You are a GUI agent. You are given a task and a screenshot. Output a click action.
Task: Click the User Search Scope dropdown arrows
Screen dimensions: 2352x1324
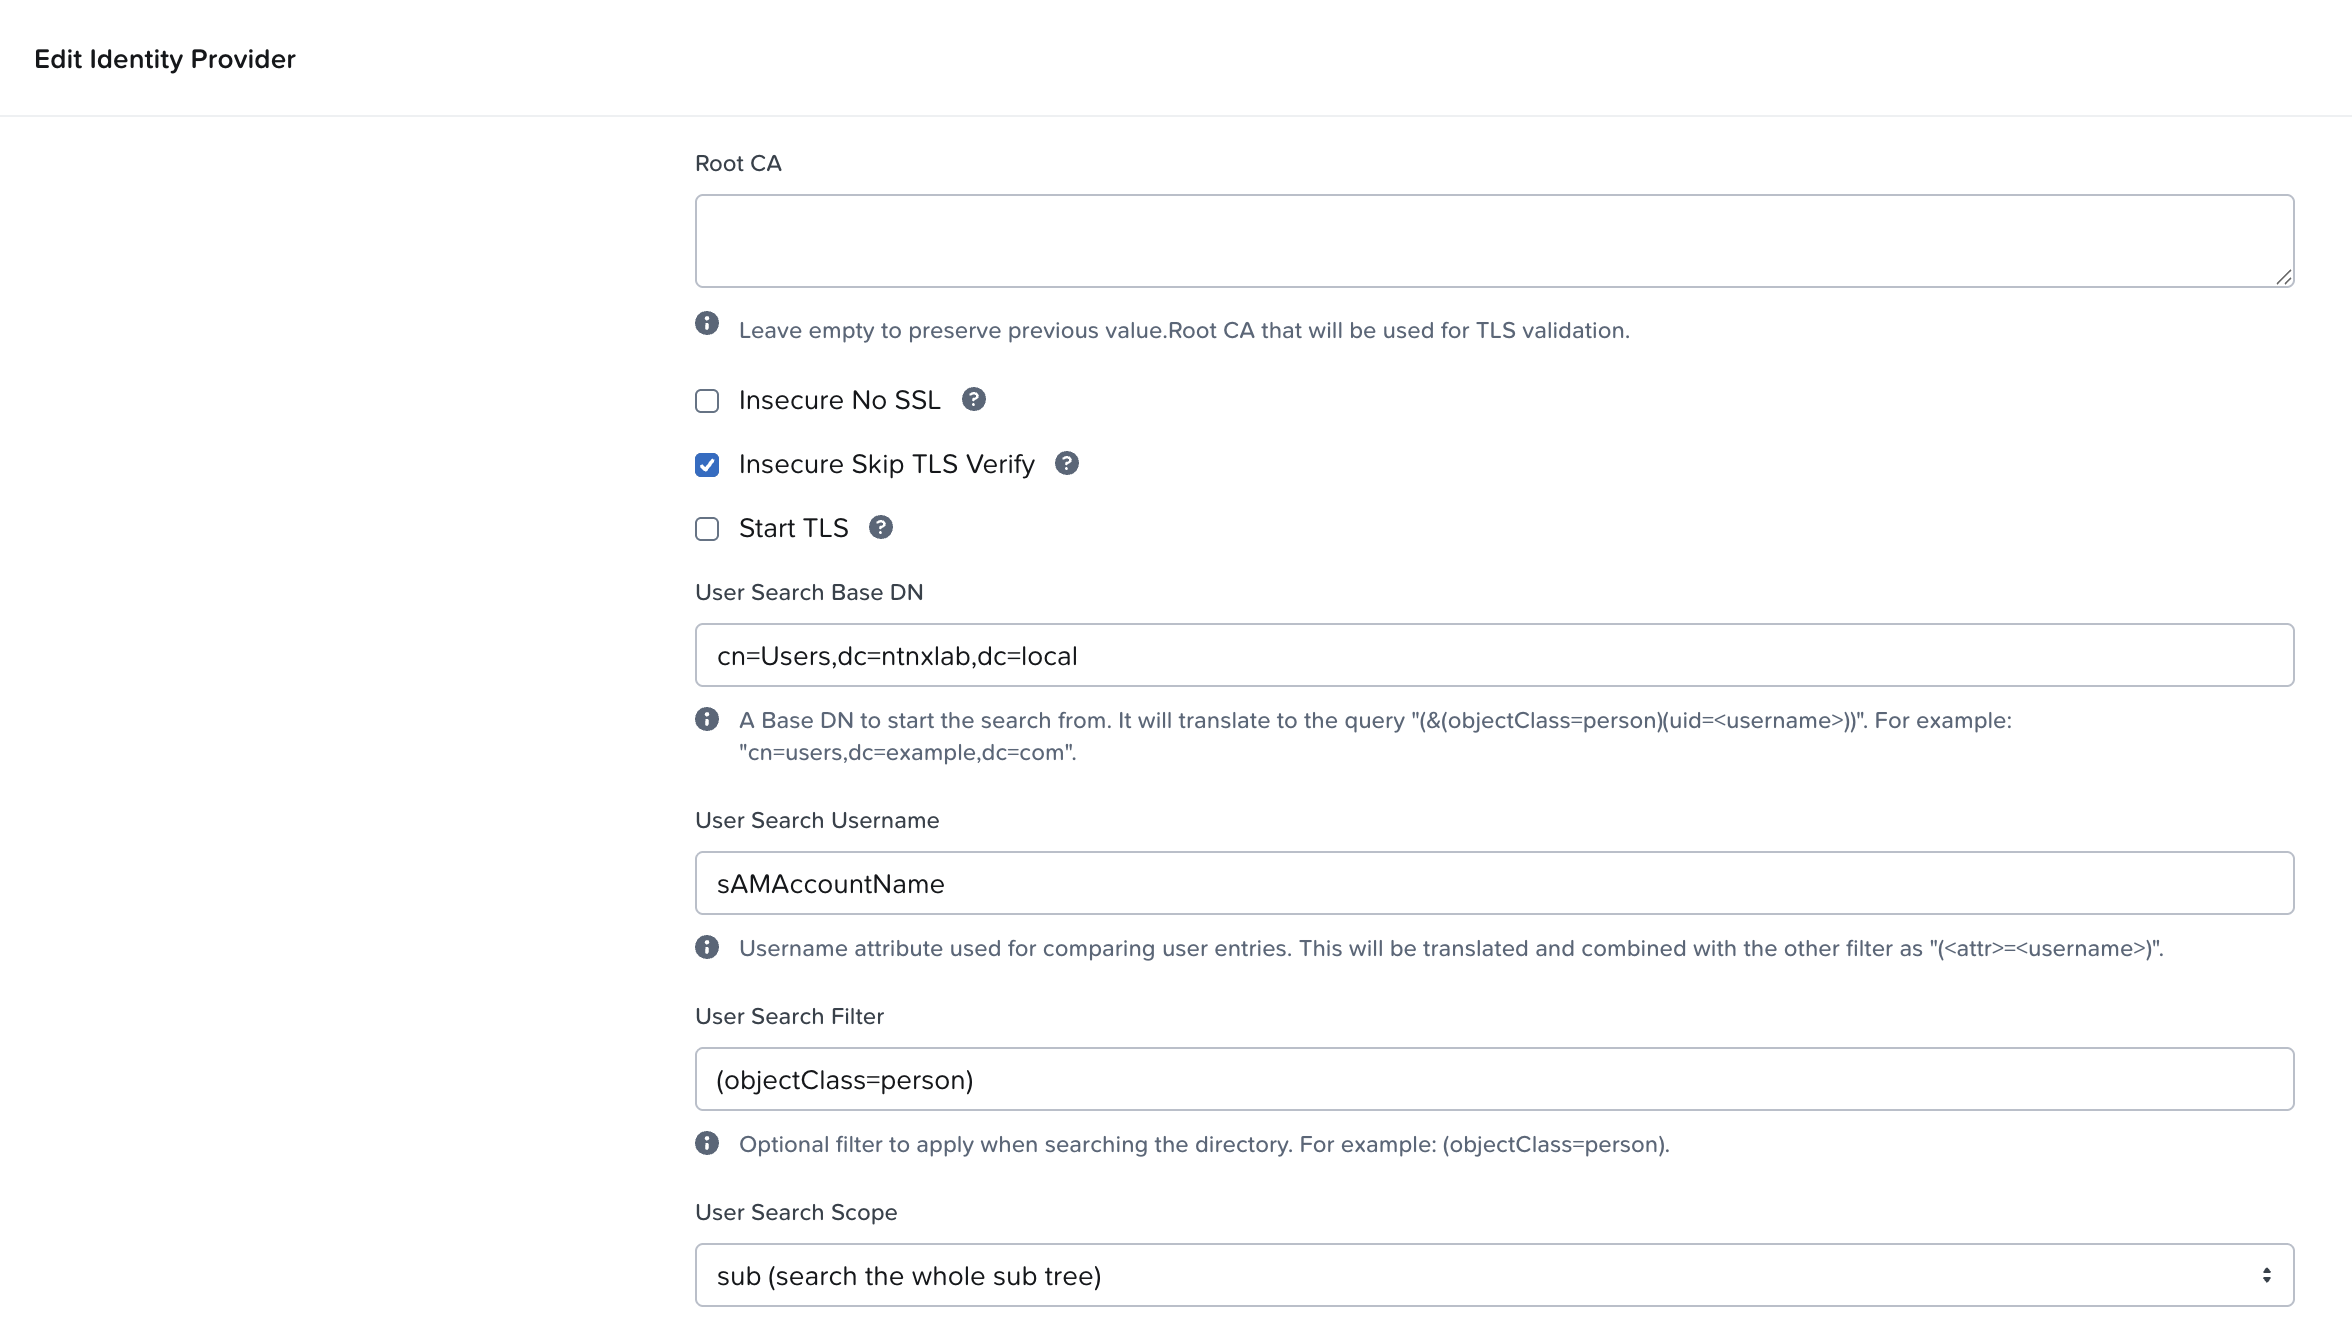point(2266,1276)
